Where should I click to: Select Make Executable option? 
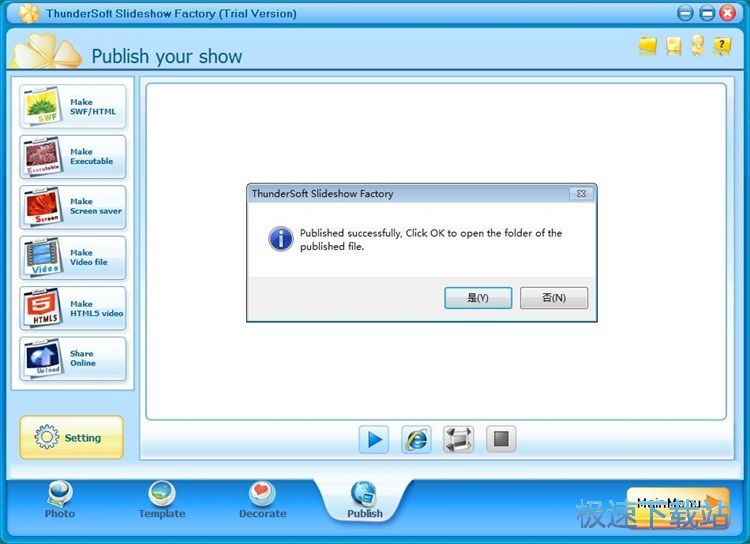point(73,156)
